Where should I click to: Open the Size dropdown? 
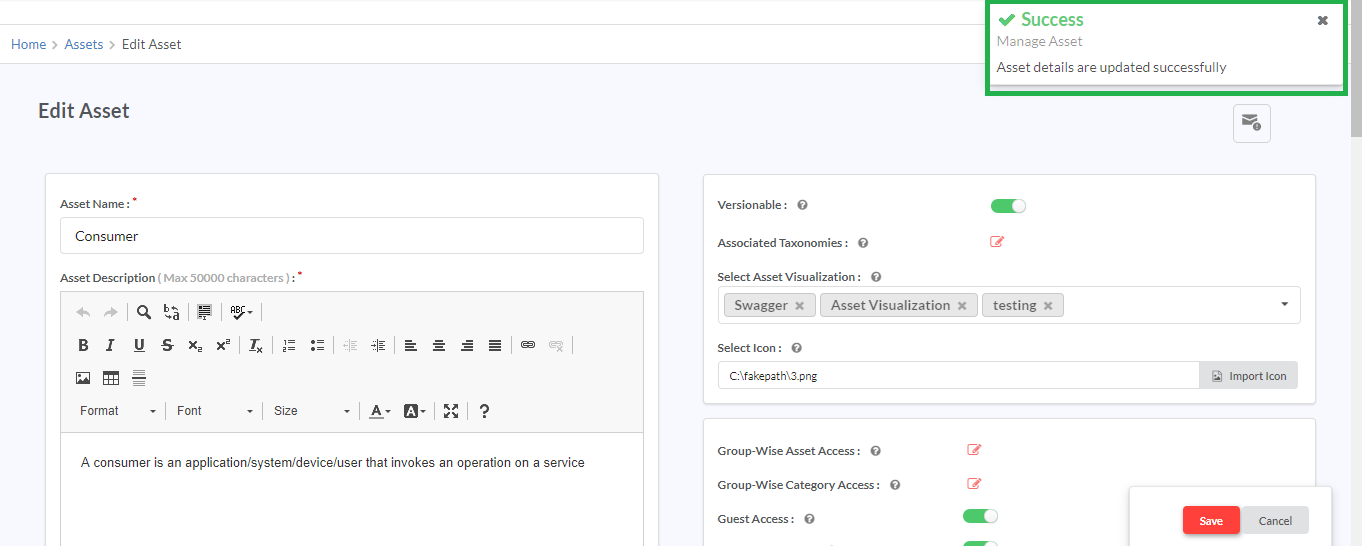coord(312,411)
